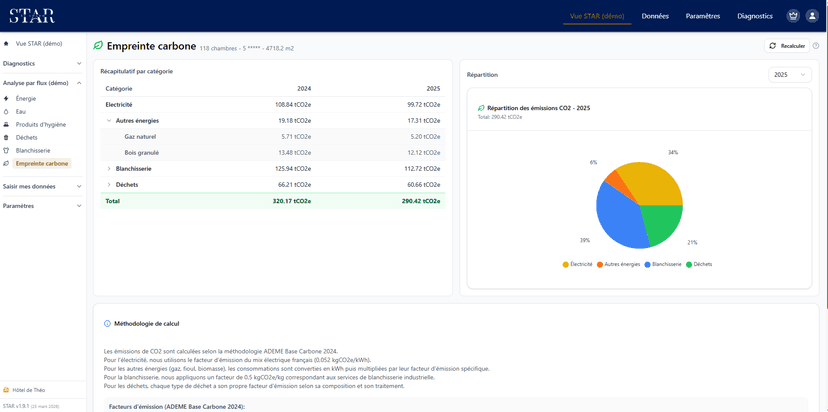Click the green Déchets pie slice
This screenshot has height=412, width=828.
tap(661, 223)
